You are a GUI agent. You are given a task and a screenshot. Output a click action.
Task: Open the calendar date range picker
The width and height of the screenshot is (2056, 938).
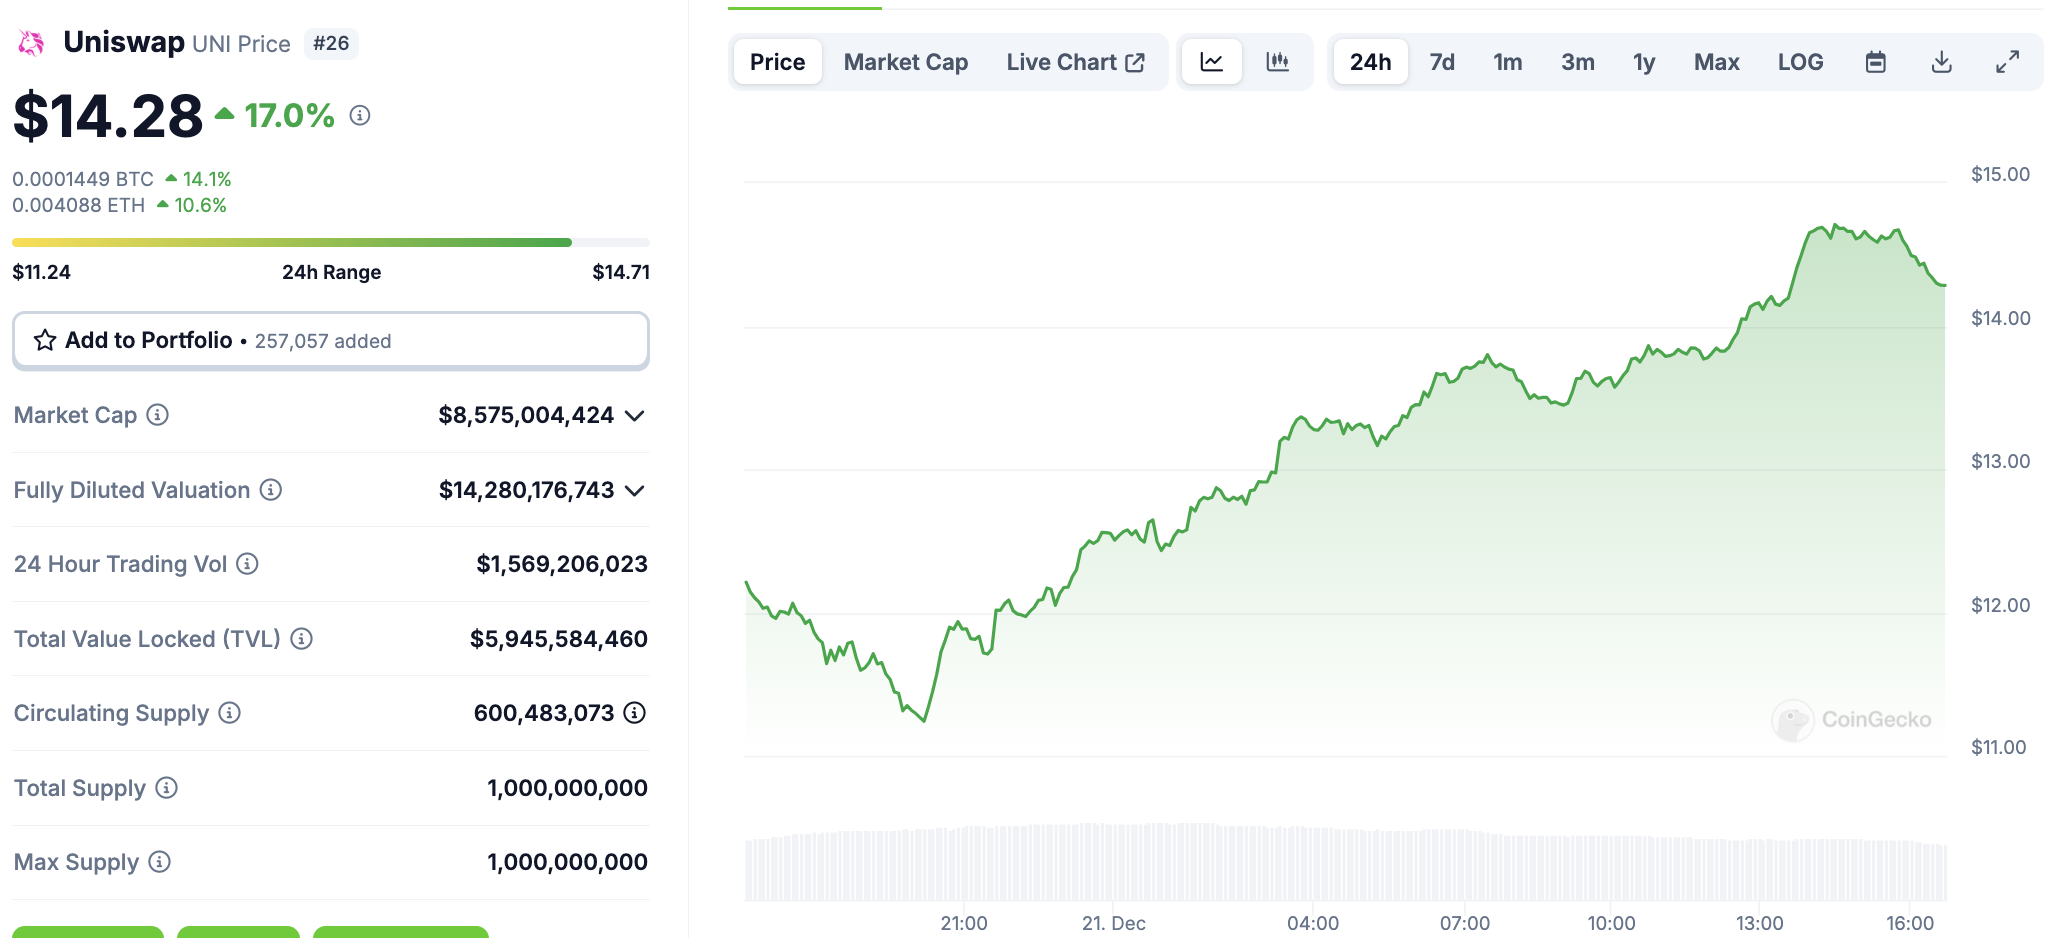point(1875,62)
